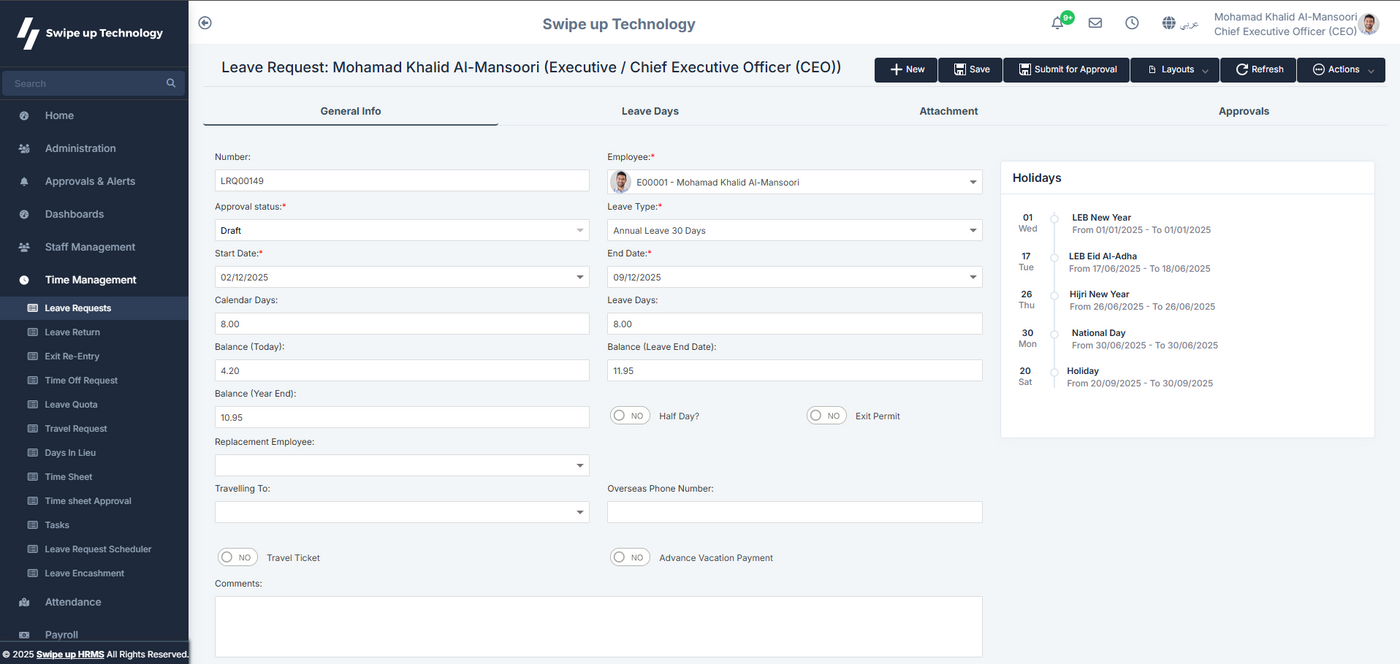Click the Swipe up Technology logo

pyautogui.click(x=90, y=33)
